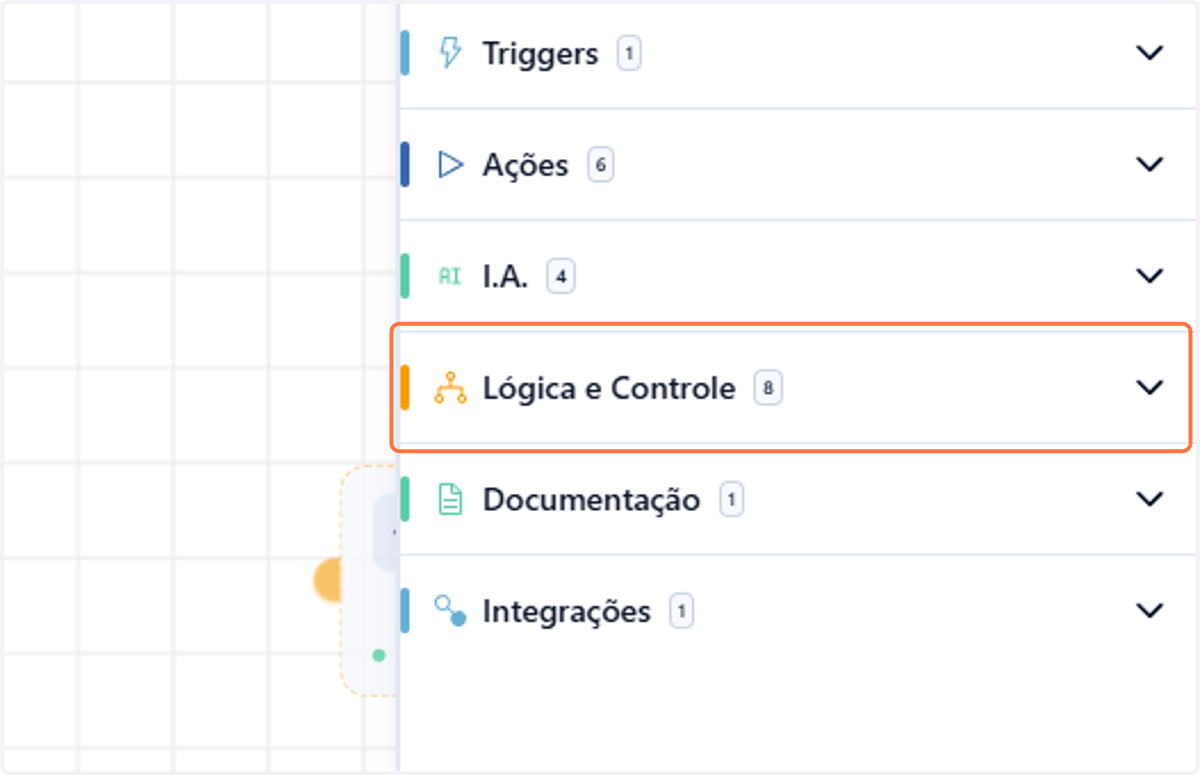The width and height of the screenshot is (1200, 775).
Task: Open the Integrações category label
Action: click(566, 611)
